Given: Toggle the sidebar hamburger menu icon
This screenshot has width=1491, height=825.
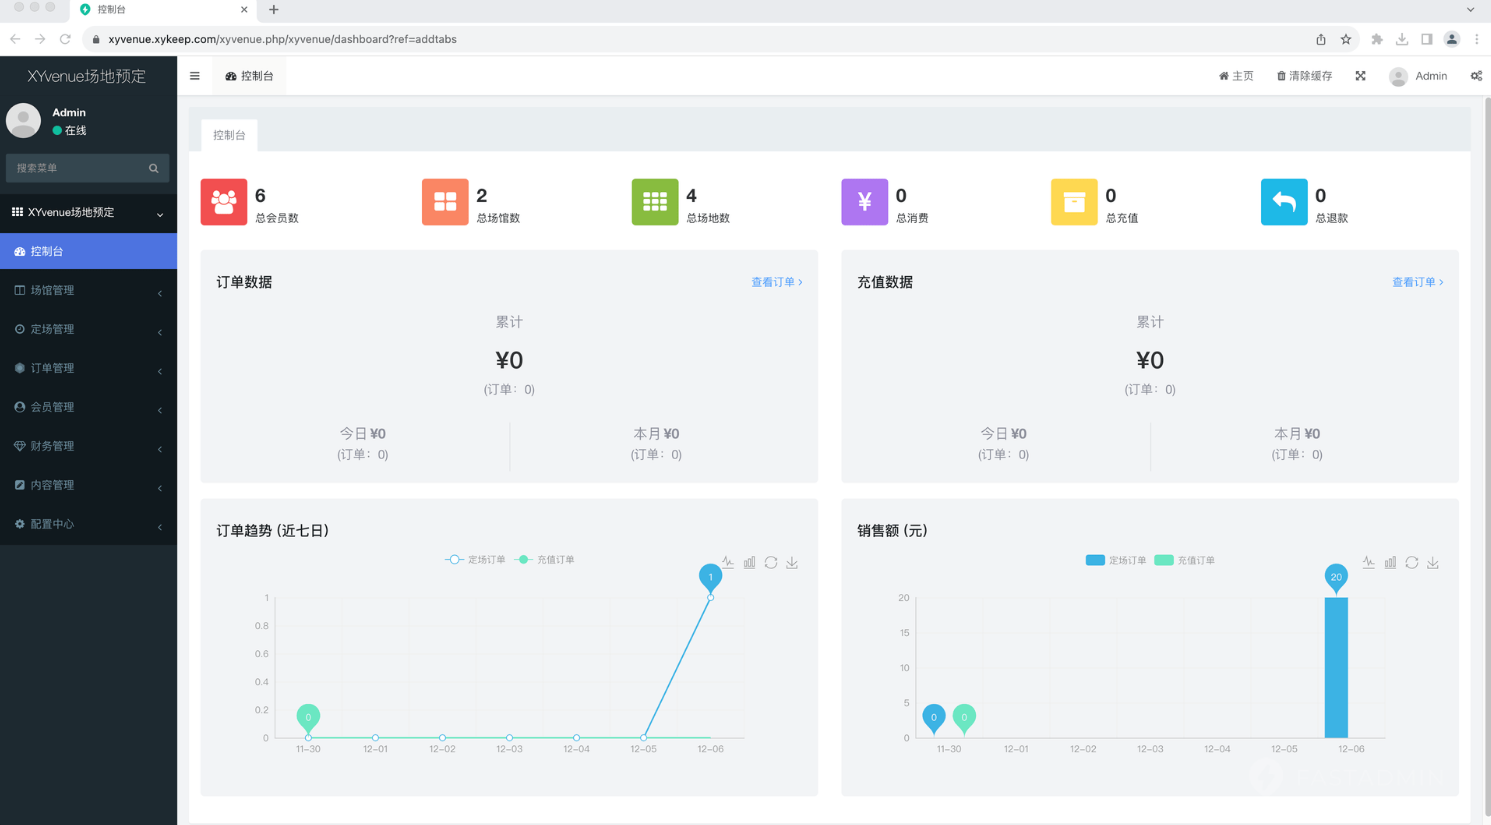Looking at the screenshot, I should pos(195,76).
